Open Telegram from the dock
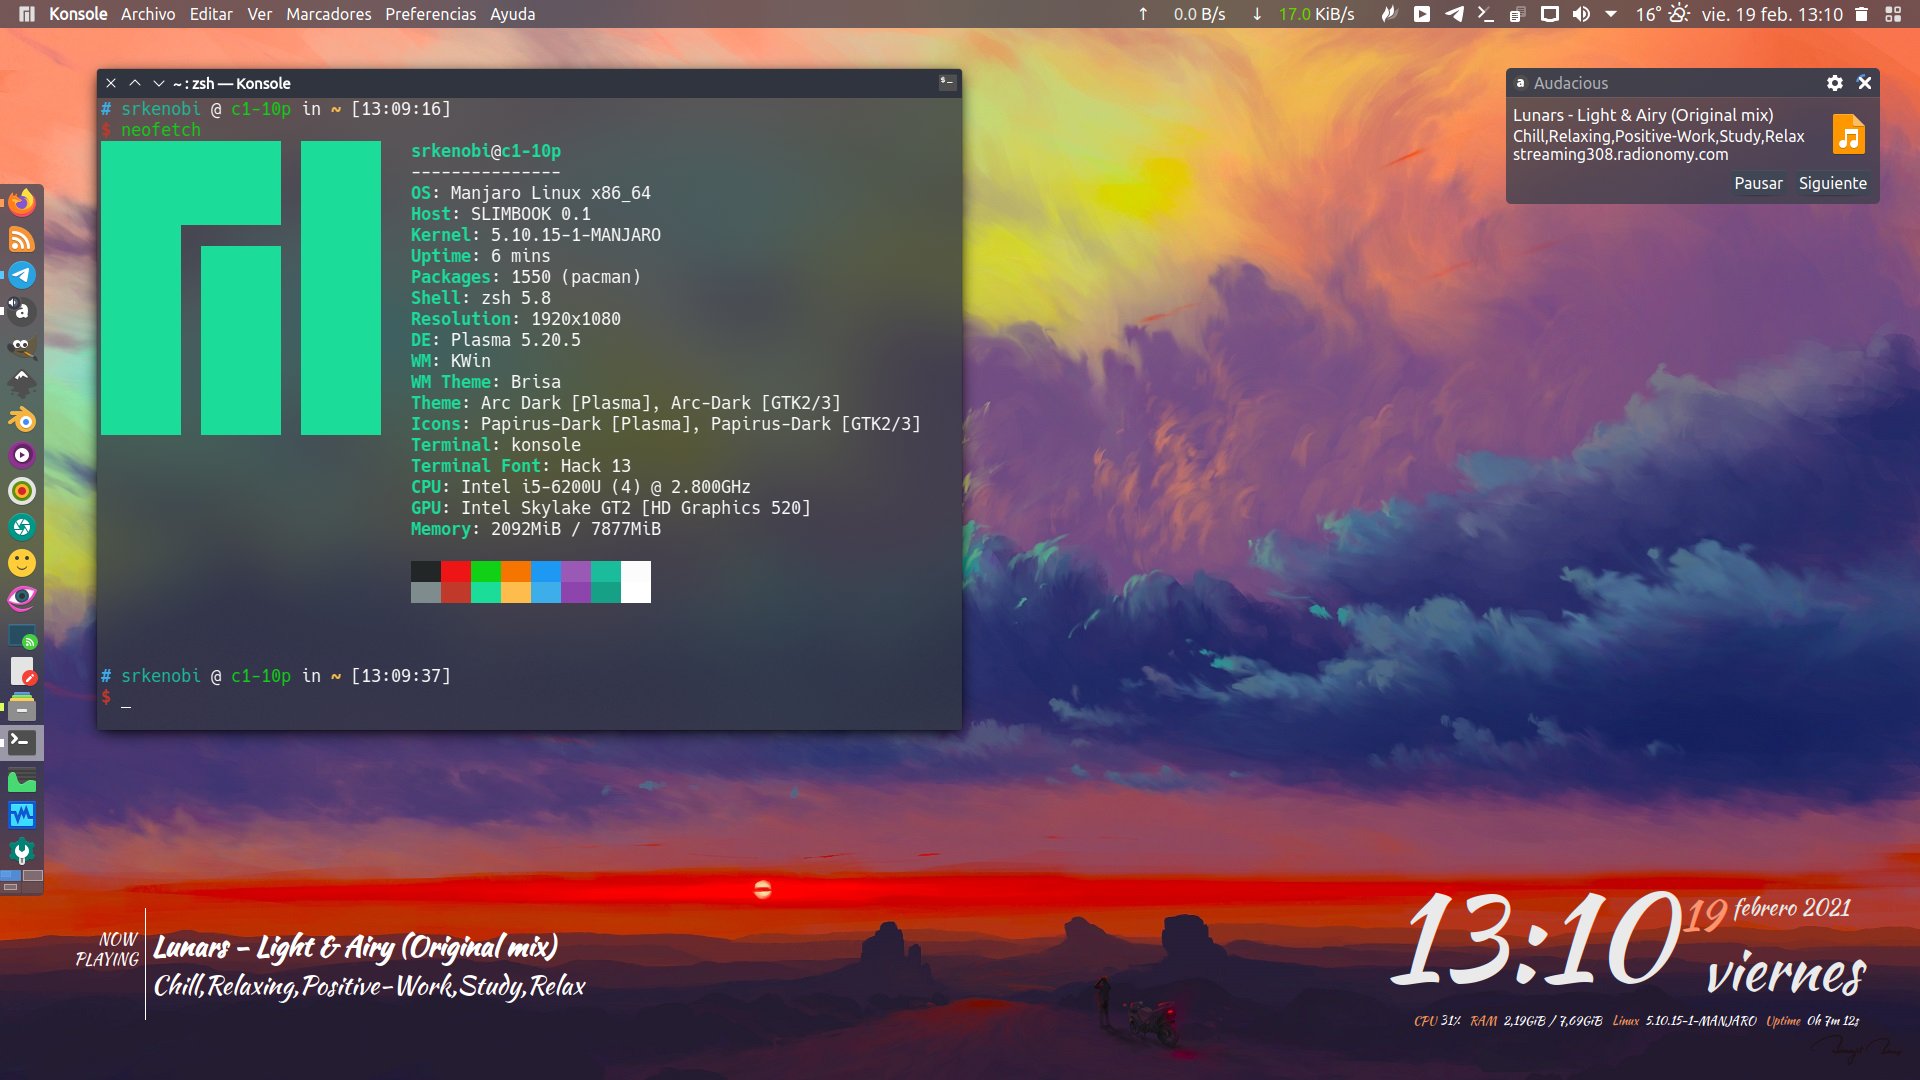Screen dimensions: 1920x1080 pyautogui.click(x=22, y=275)
